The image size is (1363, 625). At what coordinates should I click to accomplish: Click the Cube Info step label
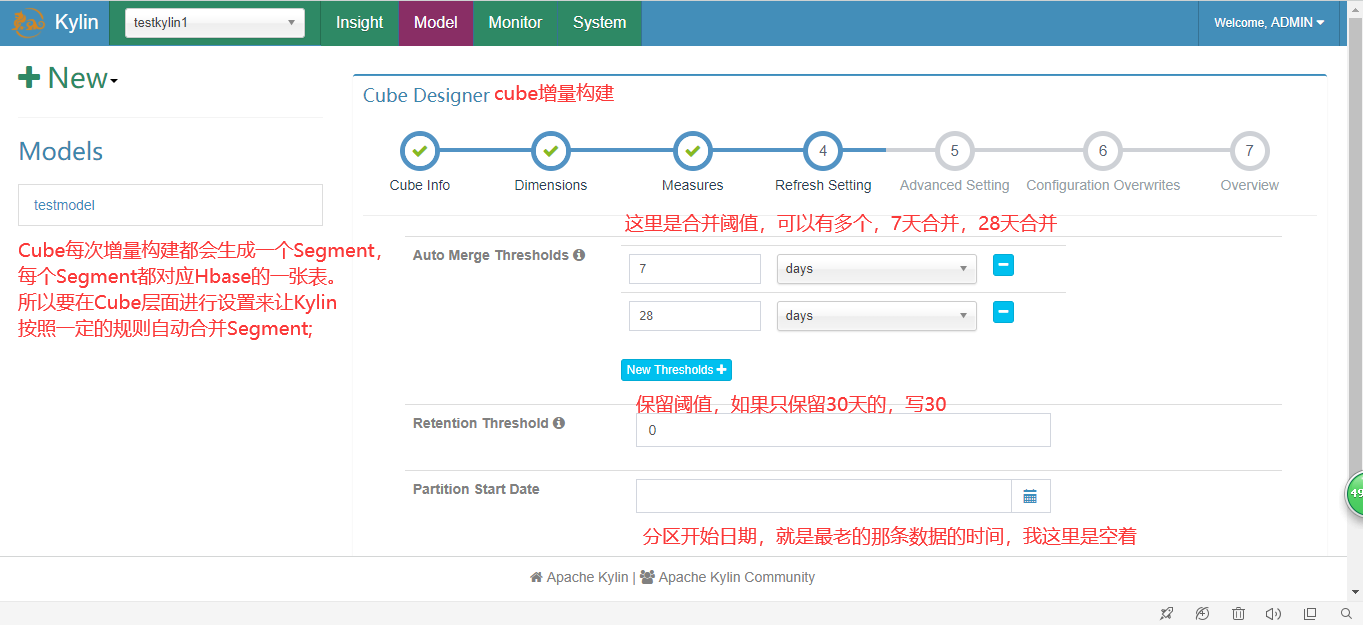click(x=420, y=185)
